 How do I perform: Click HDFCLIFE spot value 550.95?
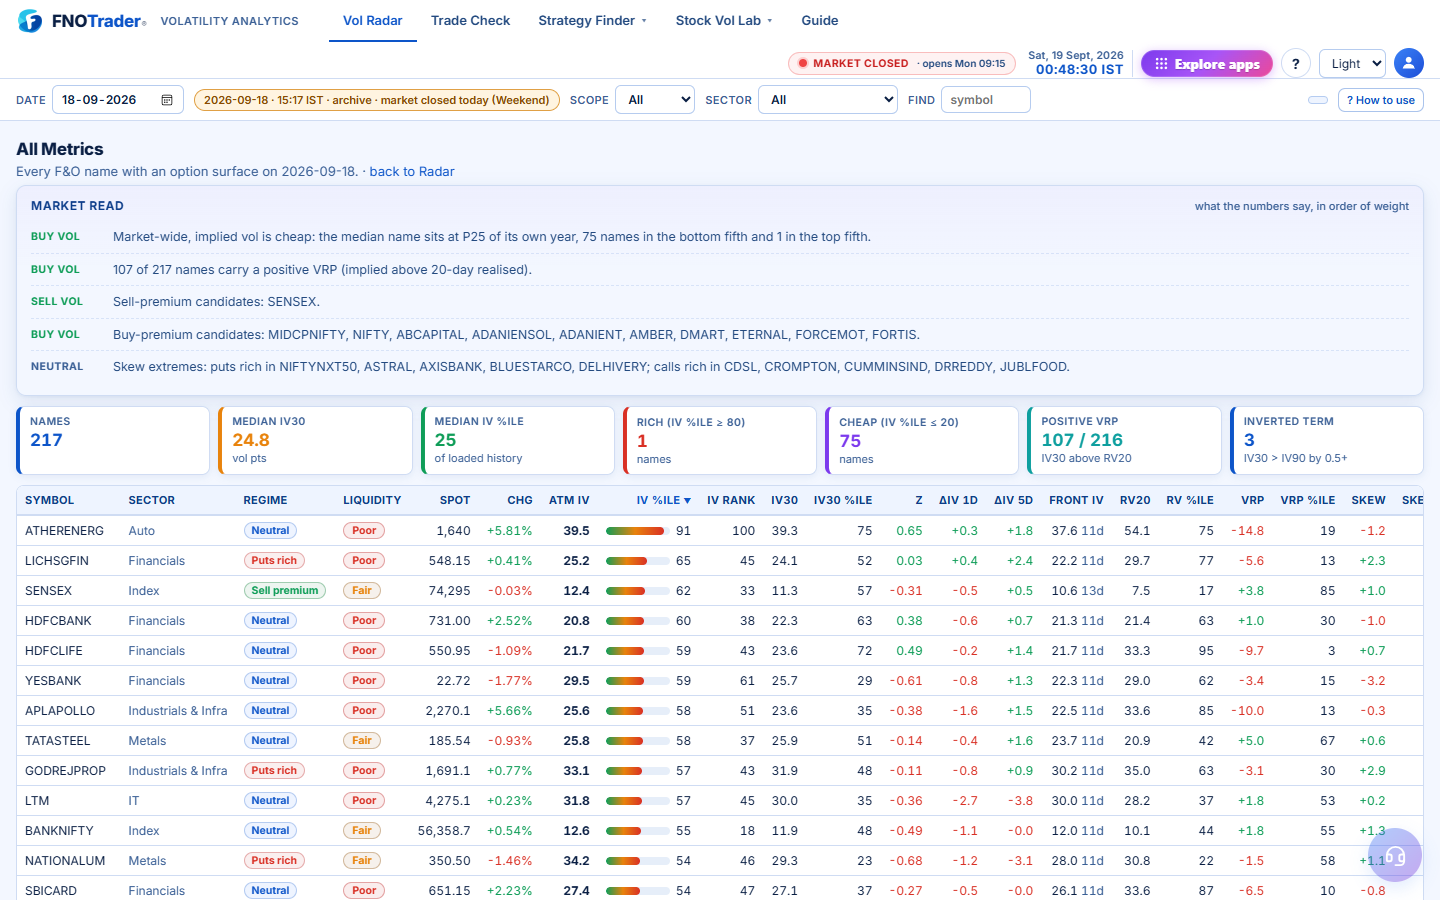pyautogui.click(x=449, y=651)
